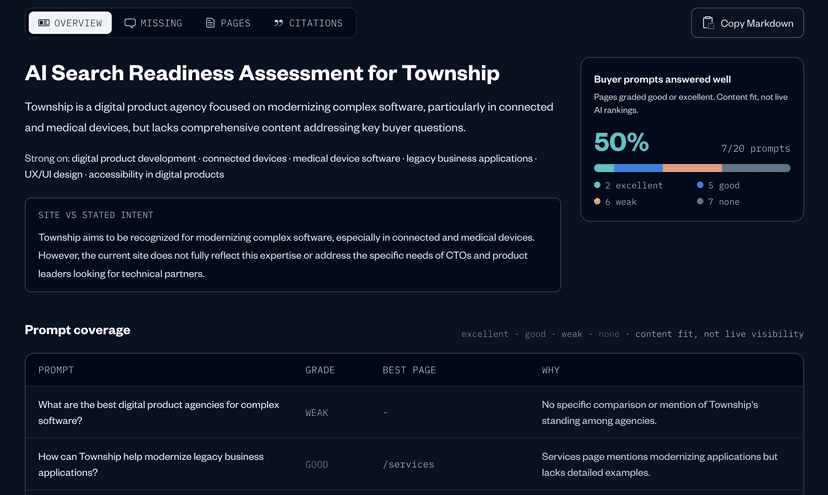Image resolution: width=828 pixels, height=495 pixels.
Task: Click the GRADE column header
Action: click(320, 370)
